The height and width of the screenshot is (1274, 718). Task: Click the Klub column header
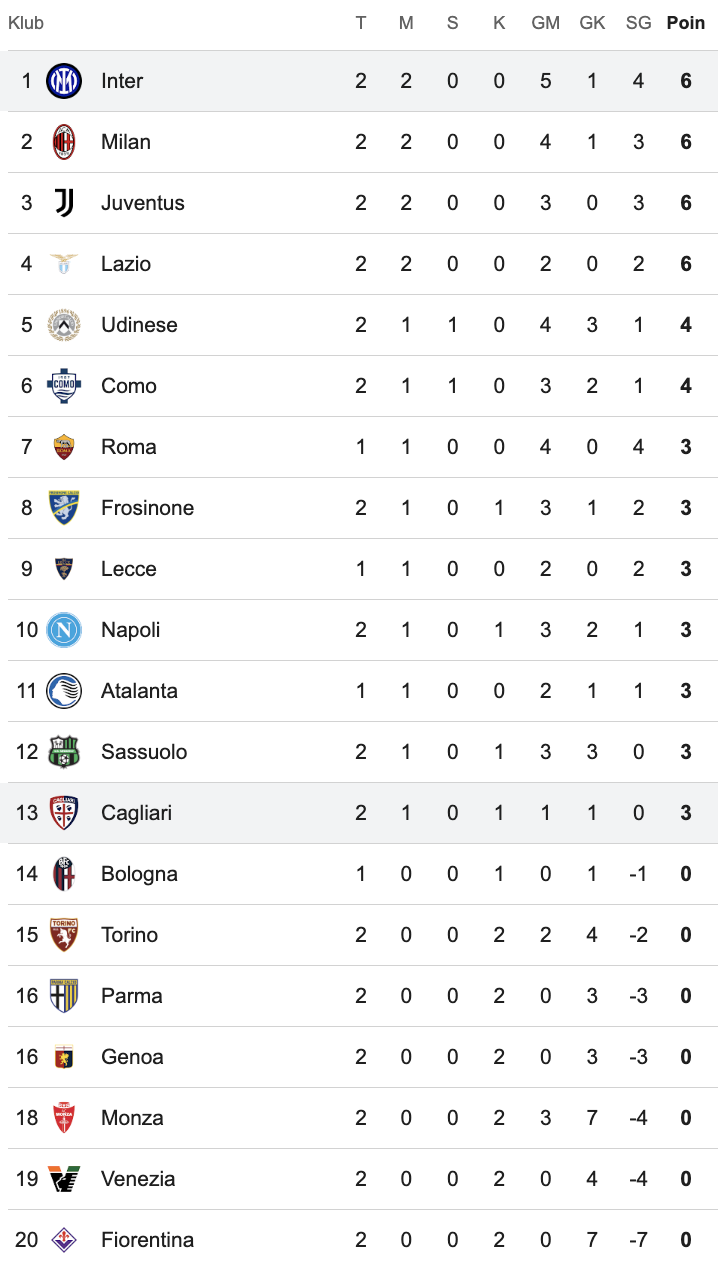26,23
